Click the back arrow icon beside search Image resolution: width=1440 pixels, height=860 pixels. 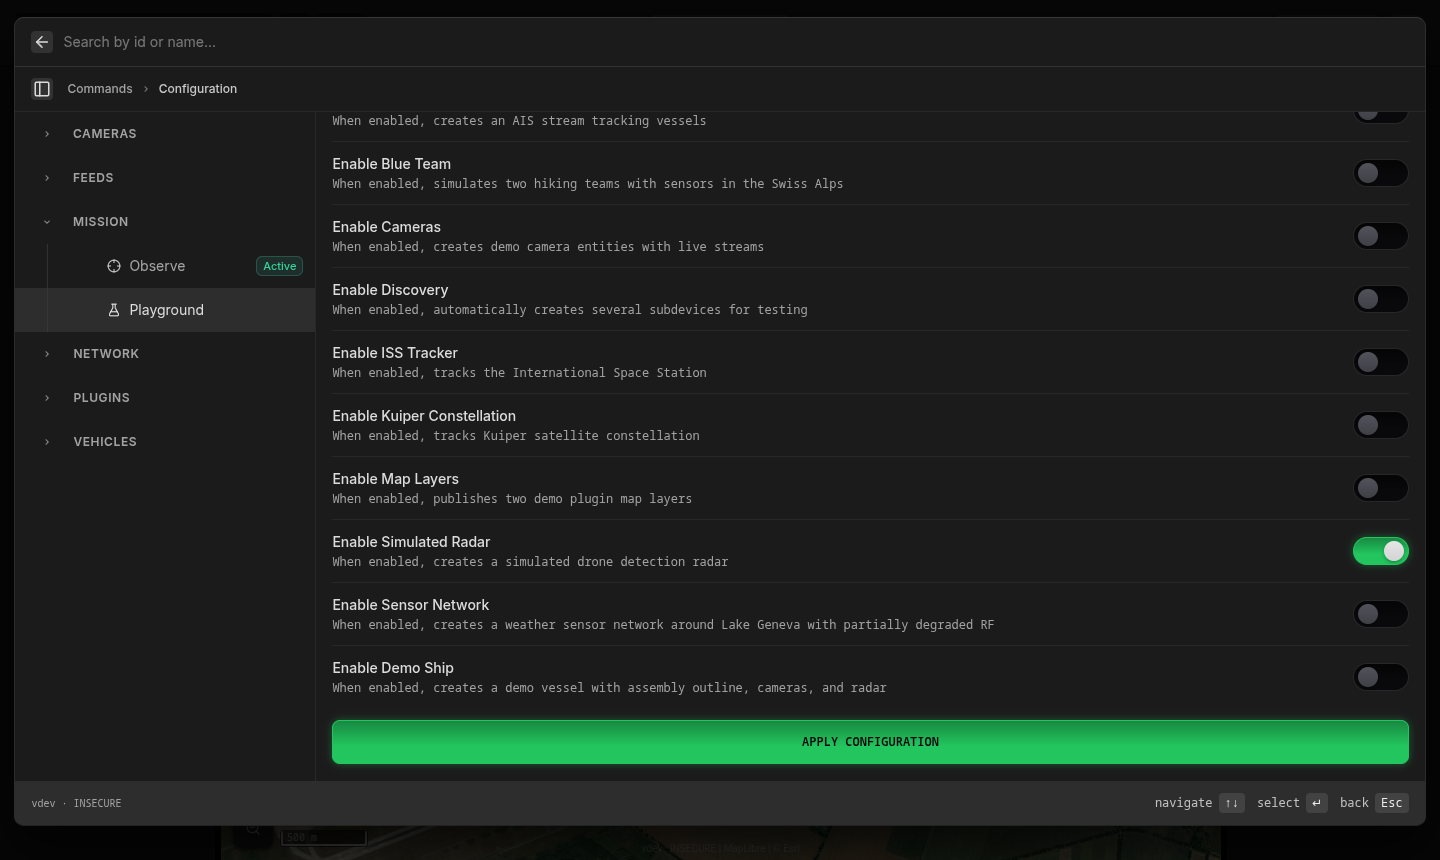pos(42,42)
